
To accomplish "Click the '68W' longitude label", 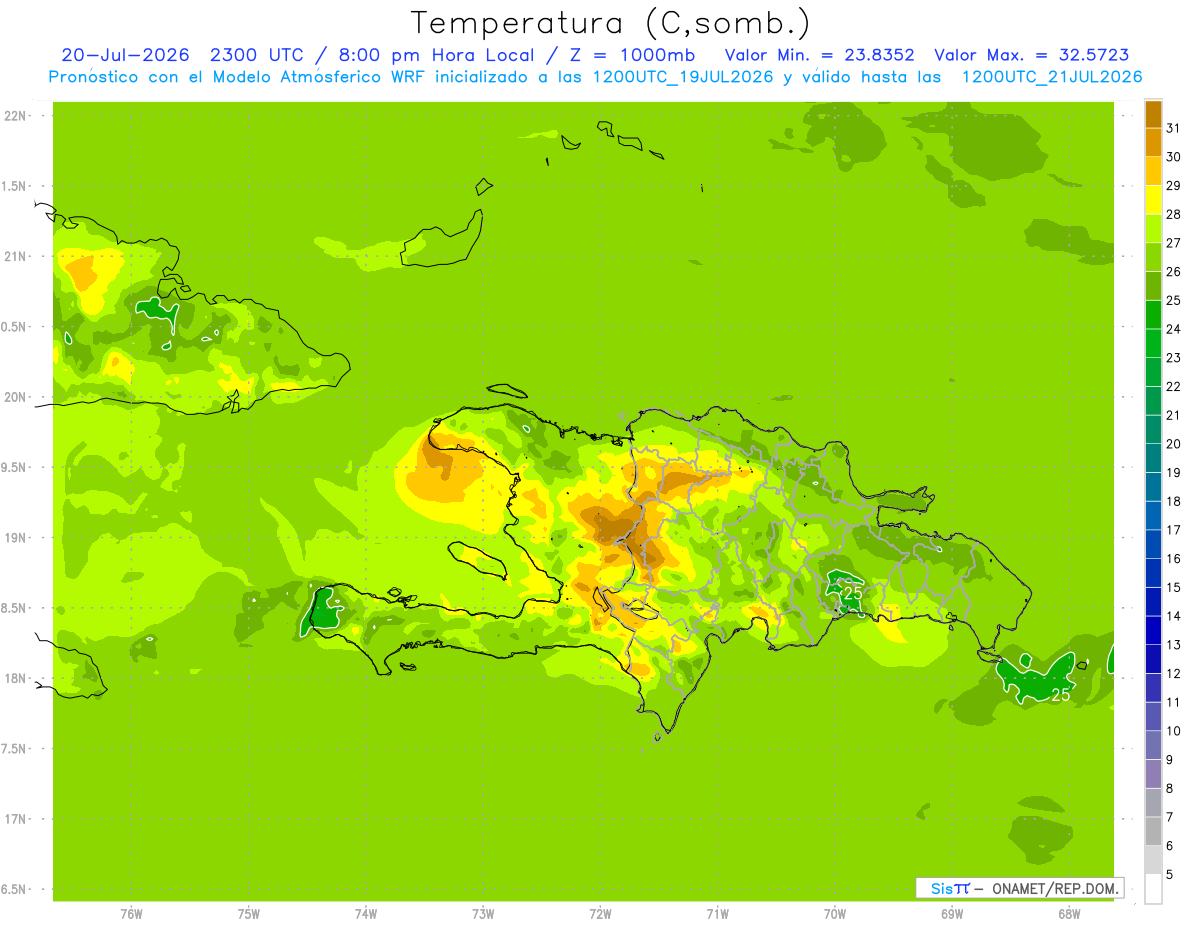I will [1069, 914].
